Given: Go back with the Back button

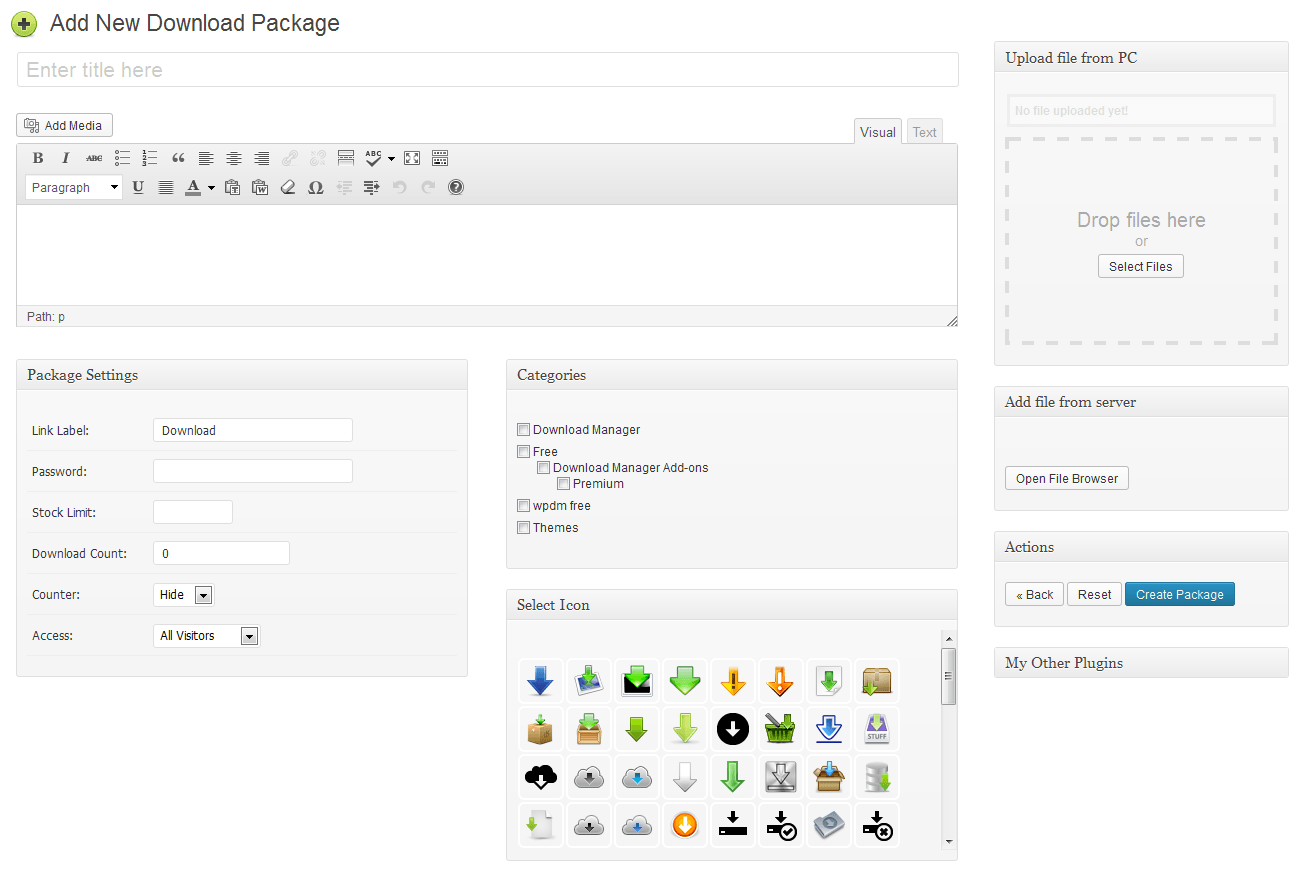Looking at the screenshot, I should [1034, 594].
